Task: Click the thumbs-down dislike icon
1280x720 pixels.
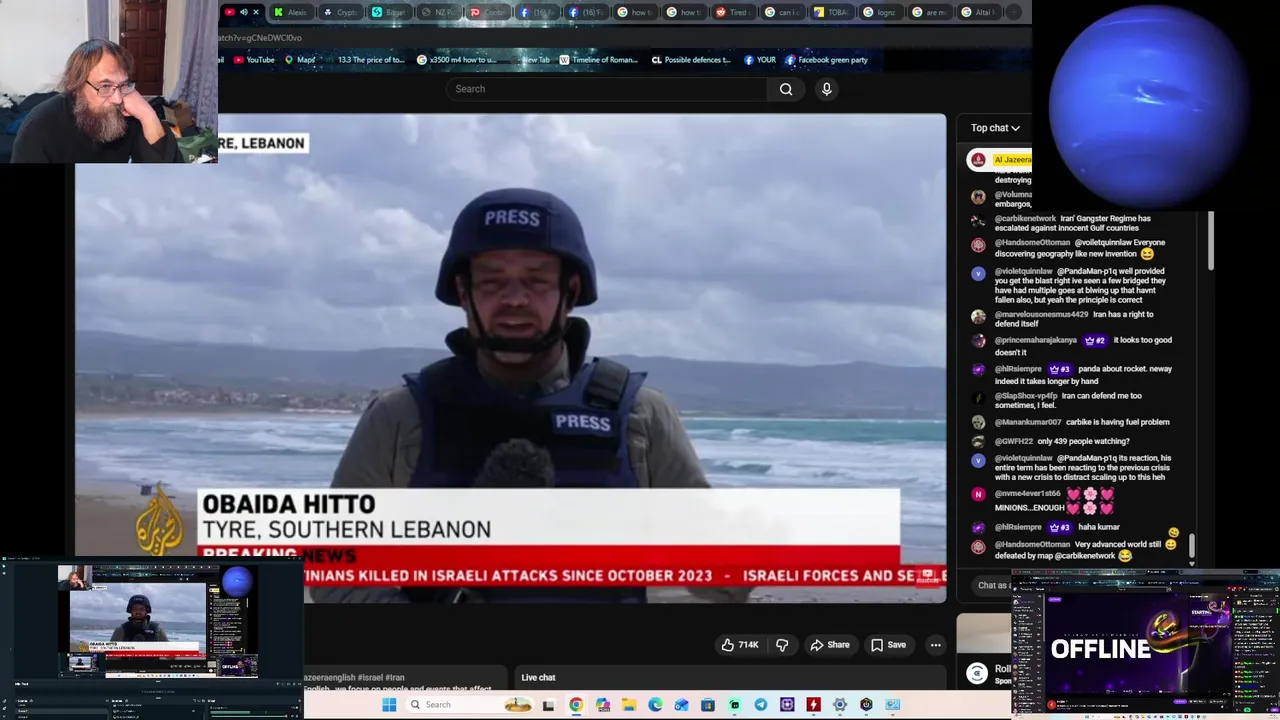Action: [x=782, y=645]
